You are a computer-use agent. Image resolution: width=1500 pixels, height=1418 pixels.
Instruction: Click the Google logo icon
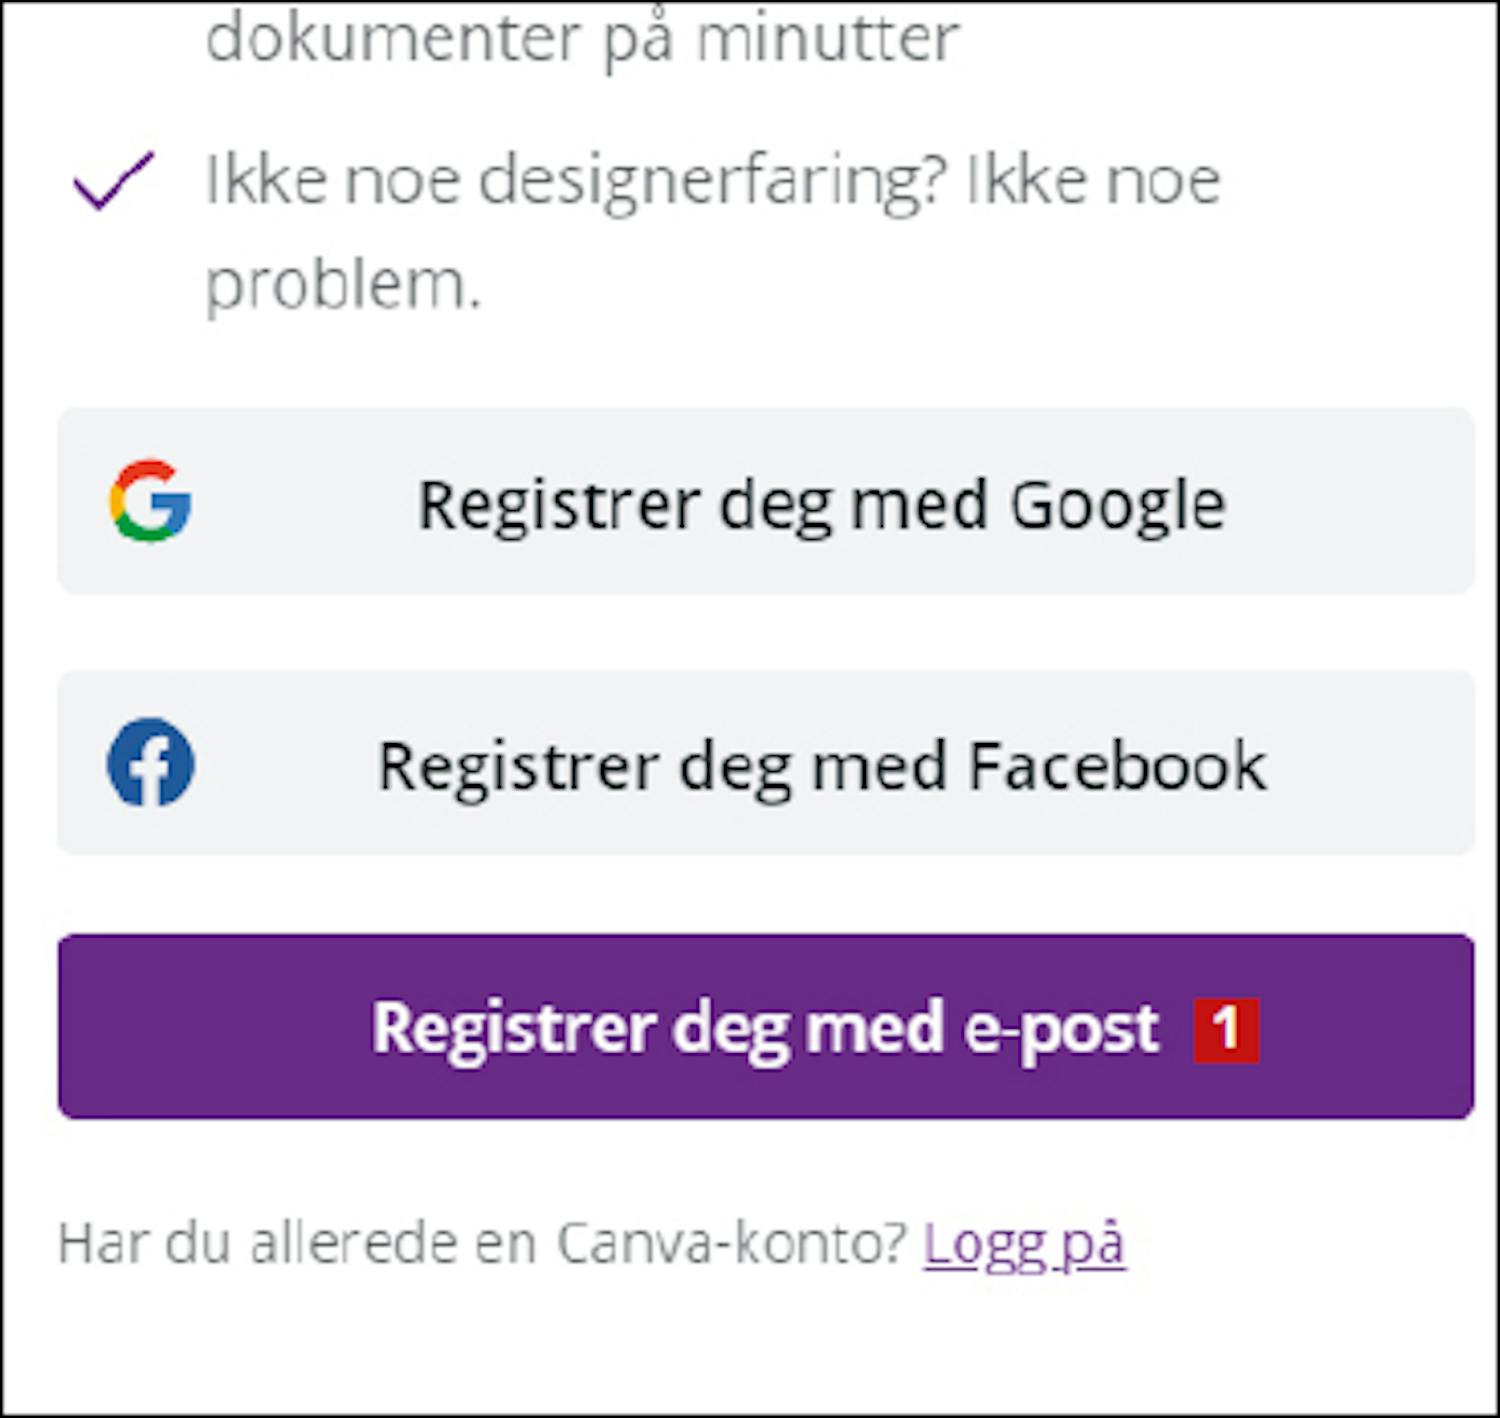click(150, 501)
